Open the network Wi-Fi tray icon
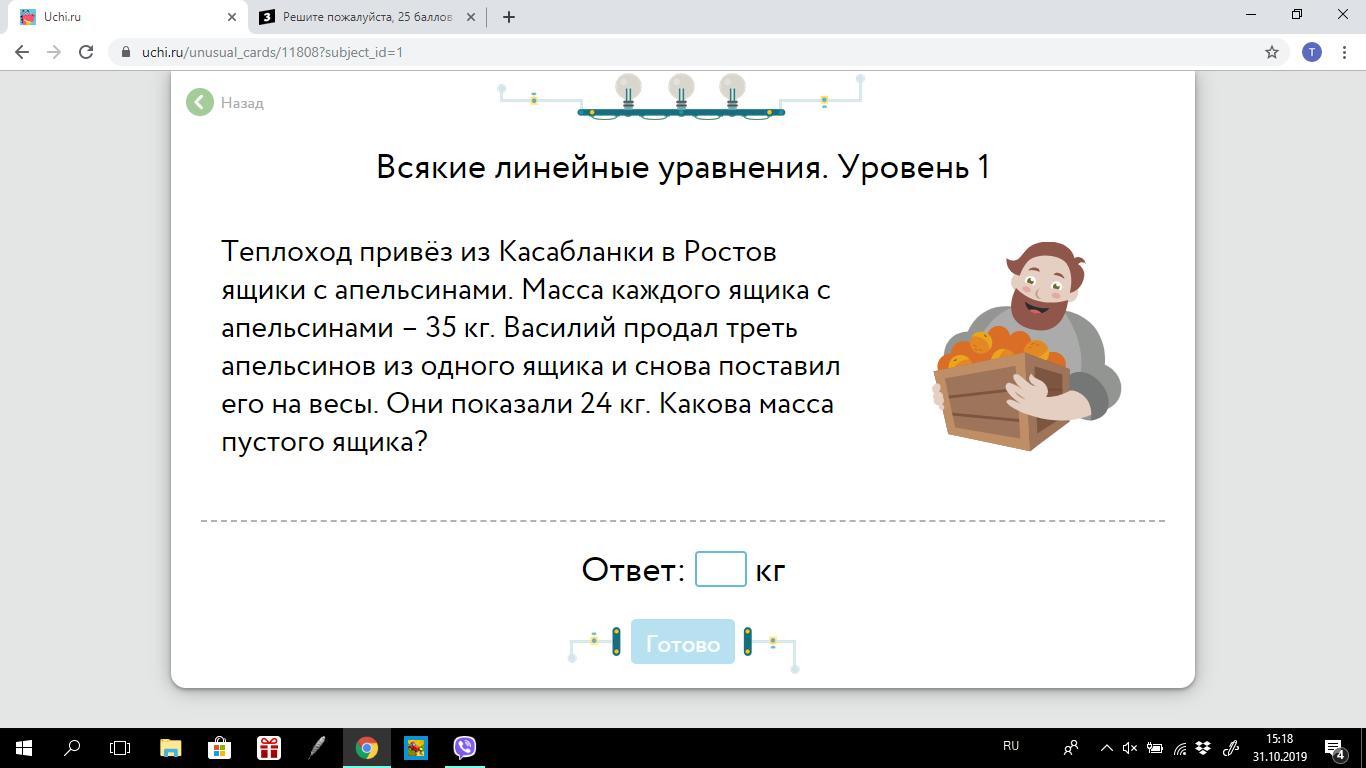This screenshot has height=768, width=1366. tap(1180, 747)
